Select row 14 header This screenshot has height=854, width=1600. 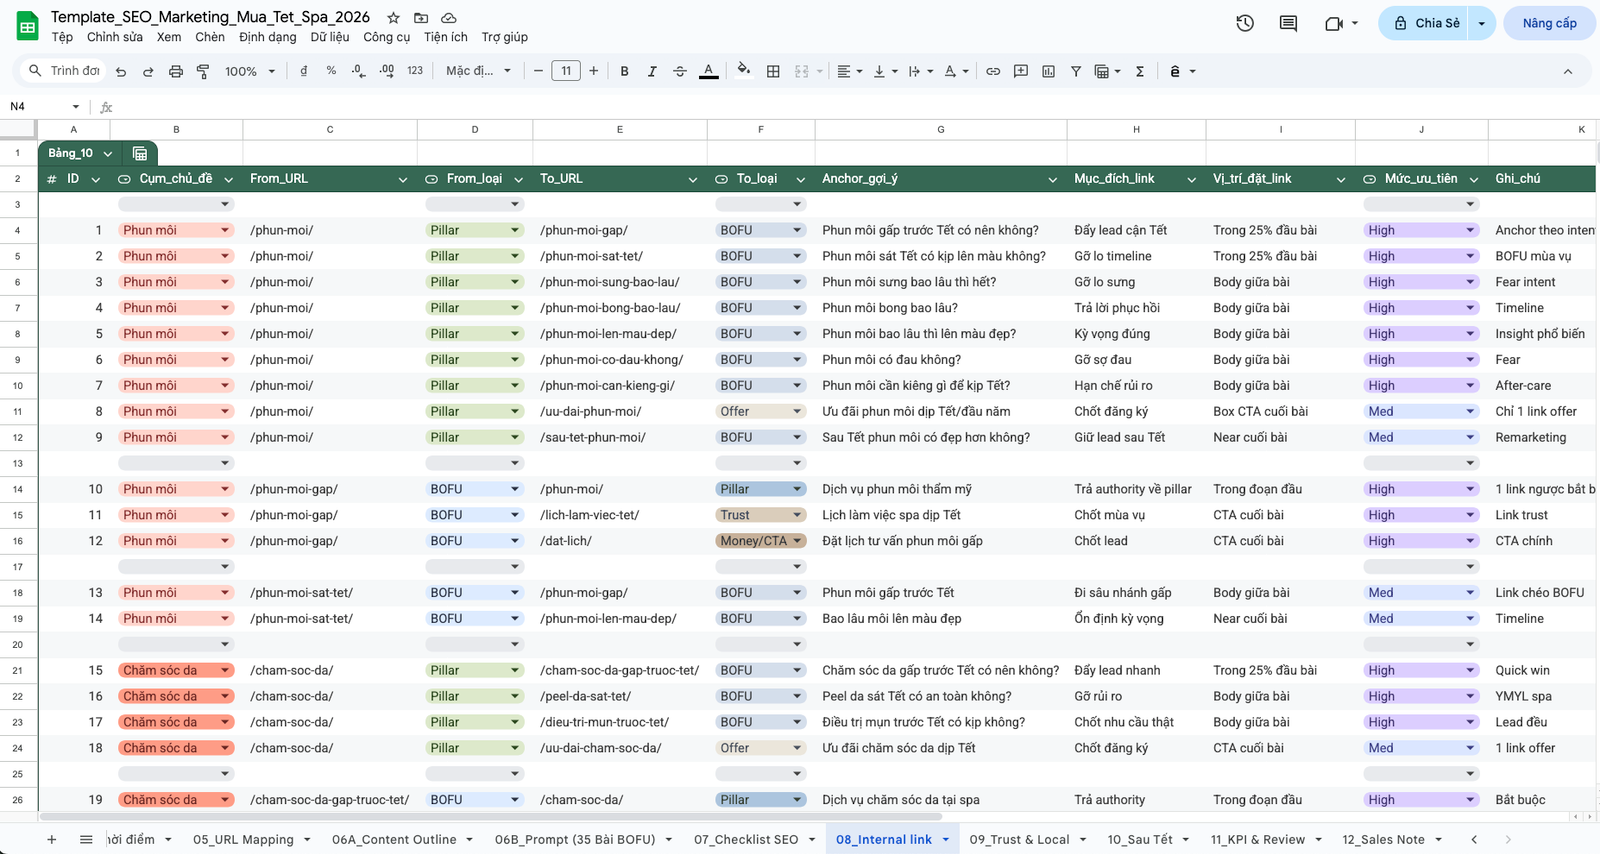(x=18, y=489)
